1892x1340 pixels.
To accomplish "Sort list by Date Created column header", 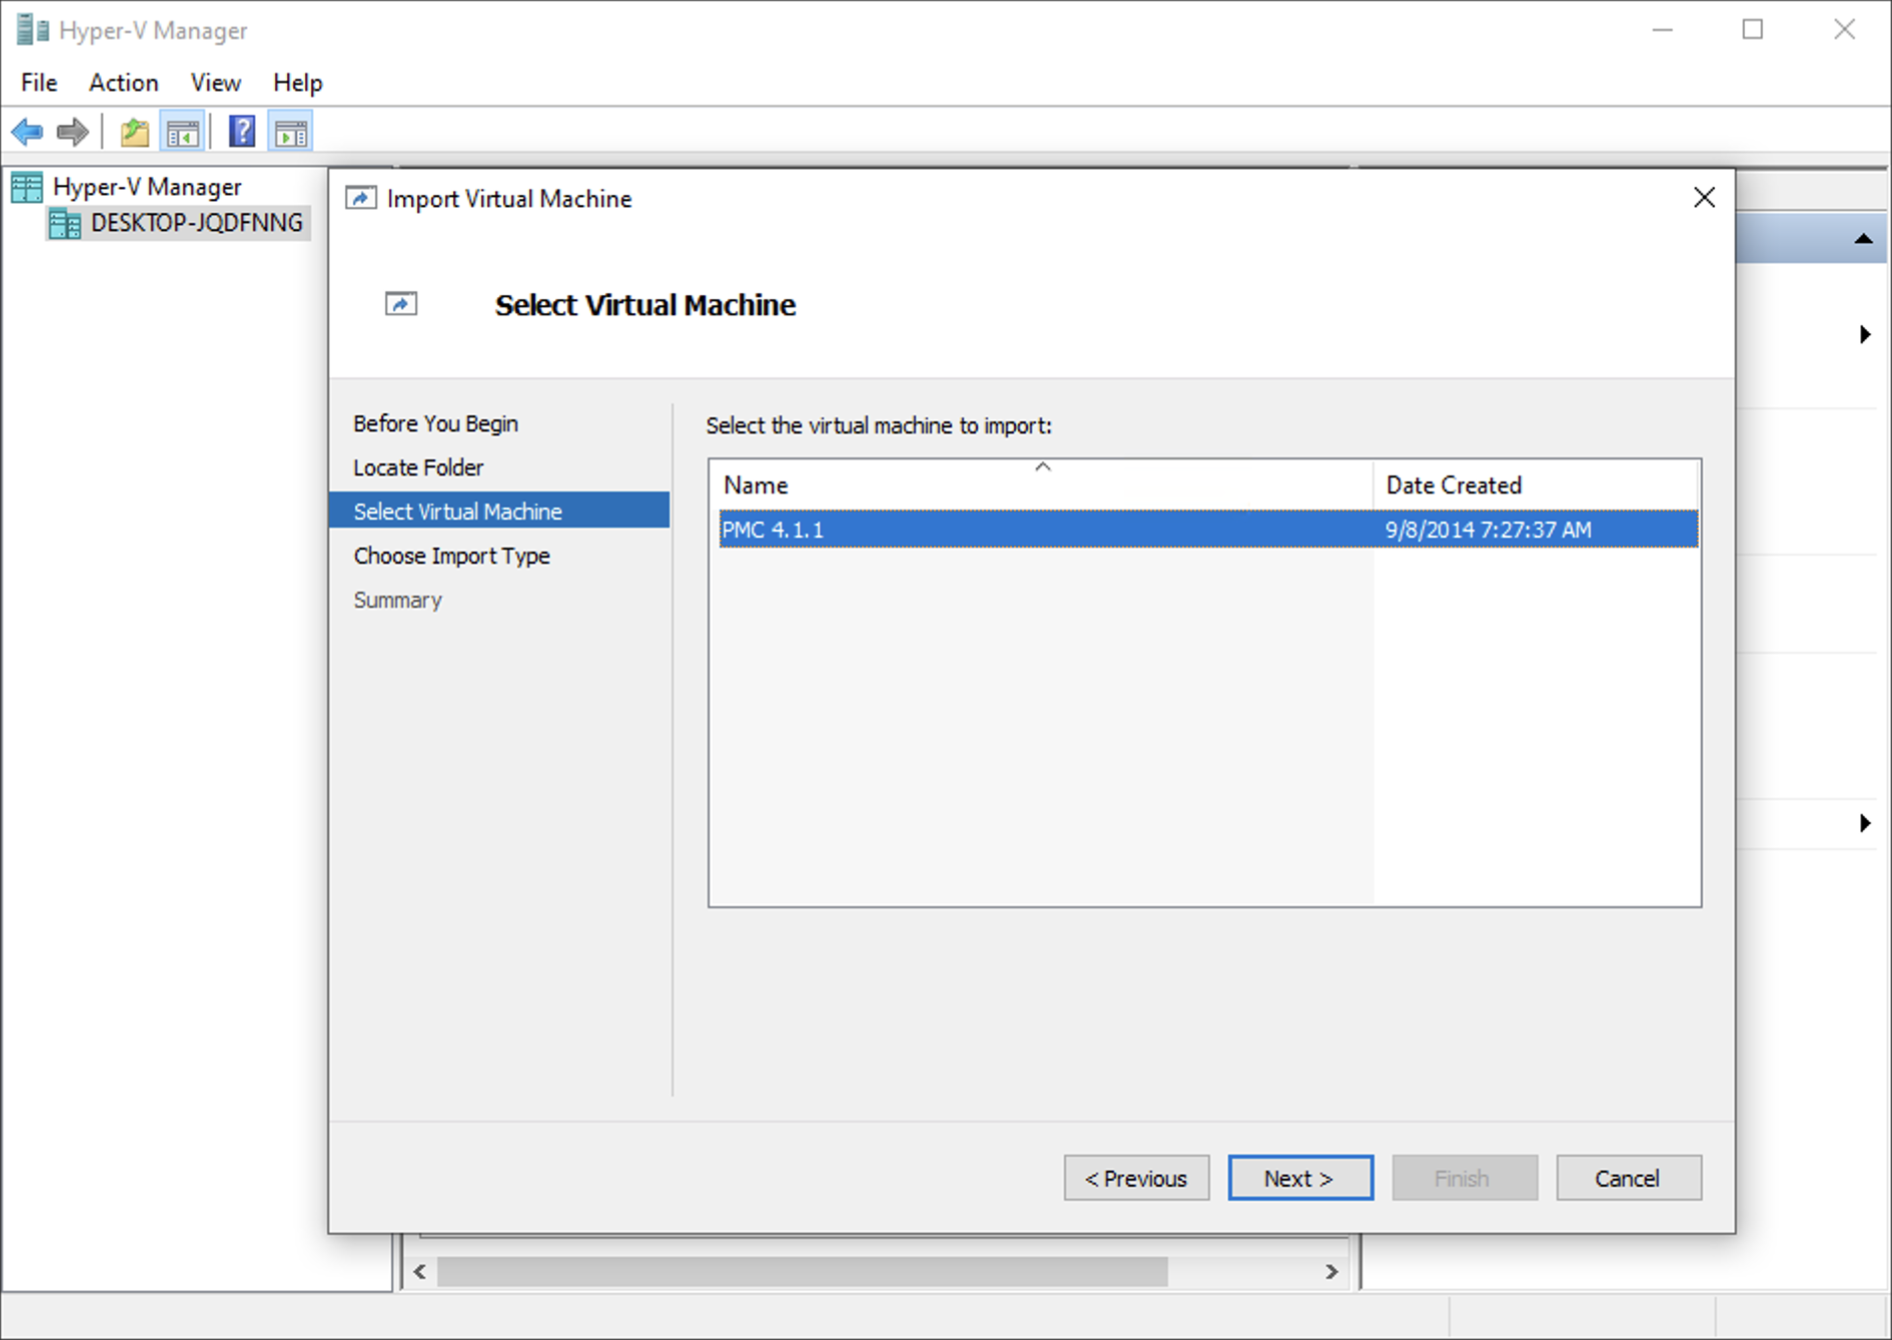I will click(x=1535, y=485).
